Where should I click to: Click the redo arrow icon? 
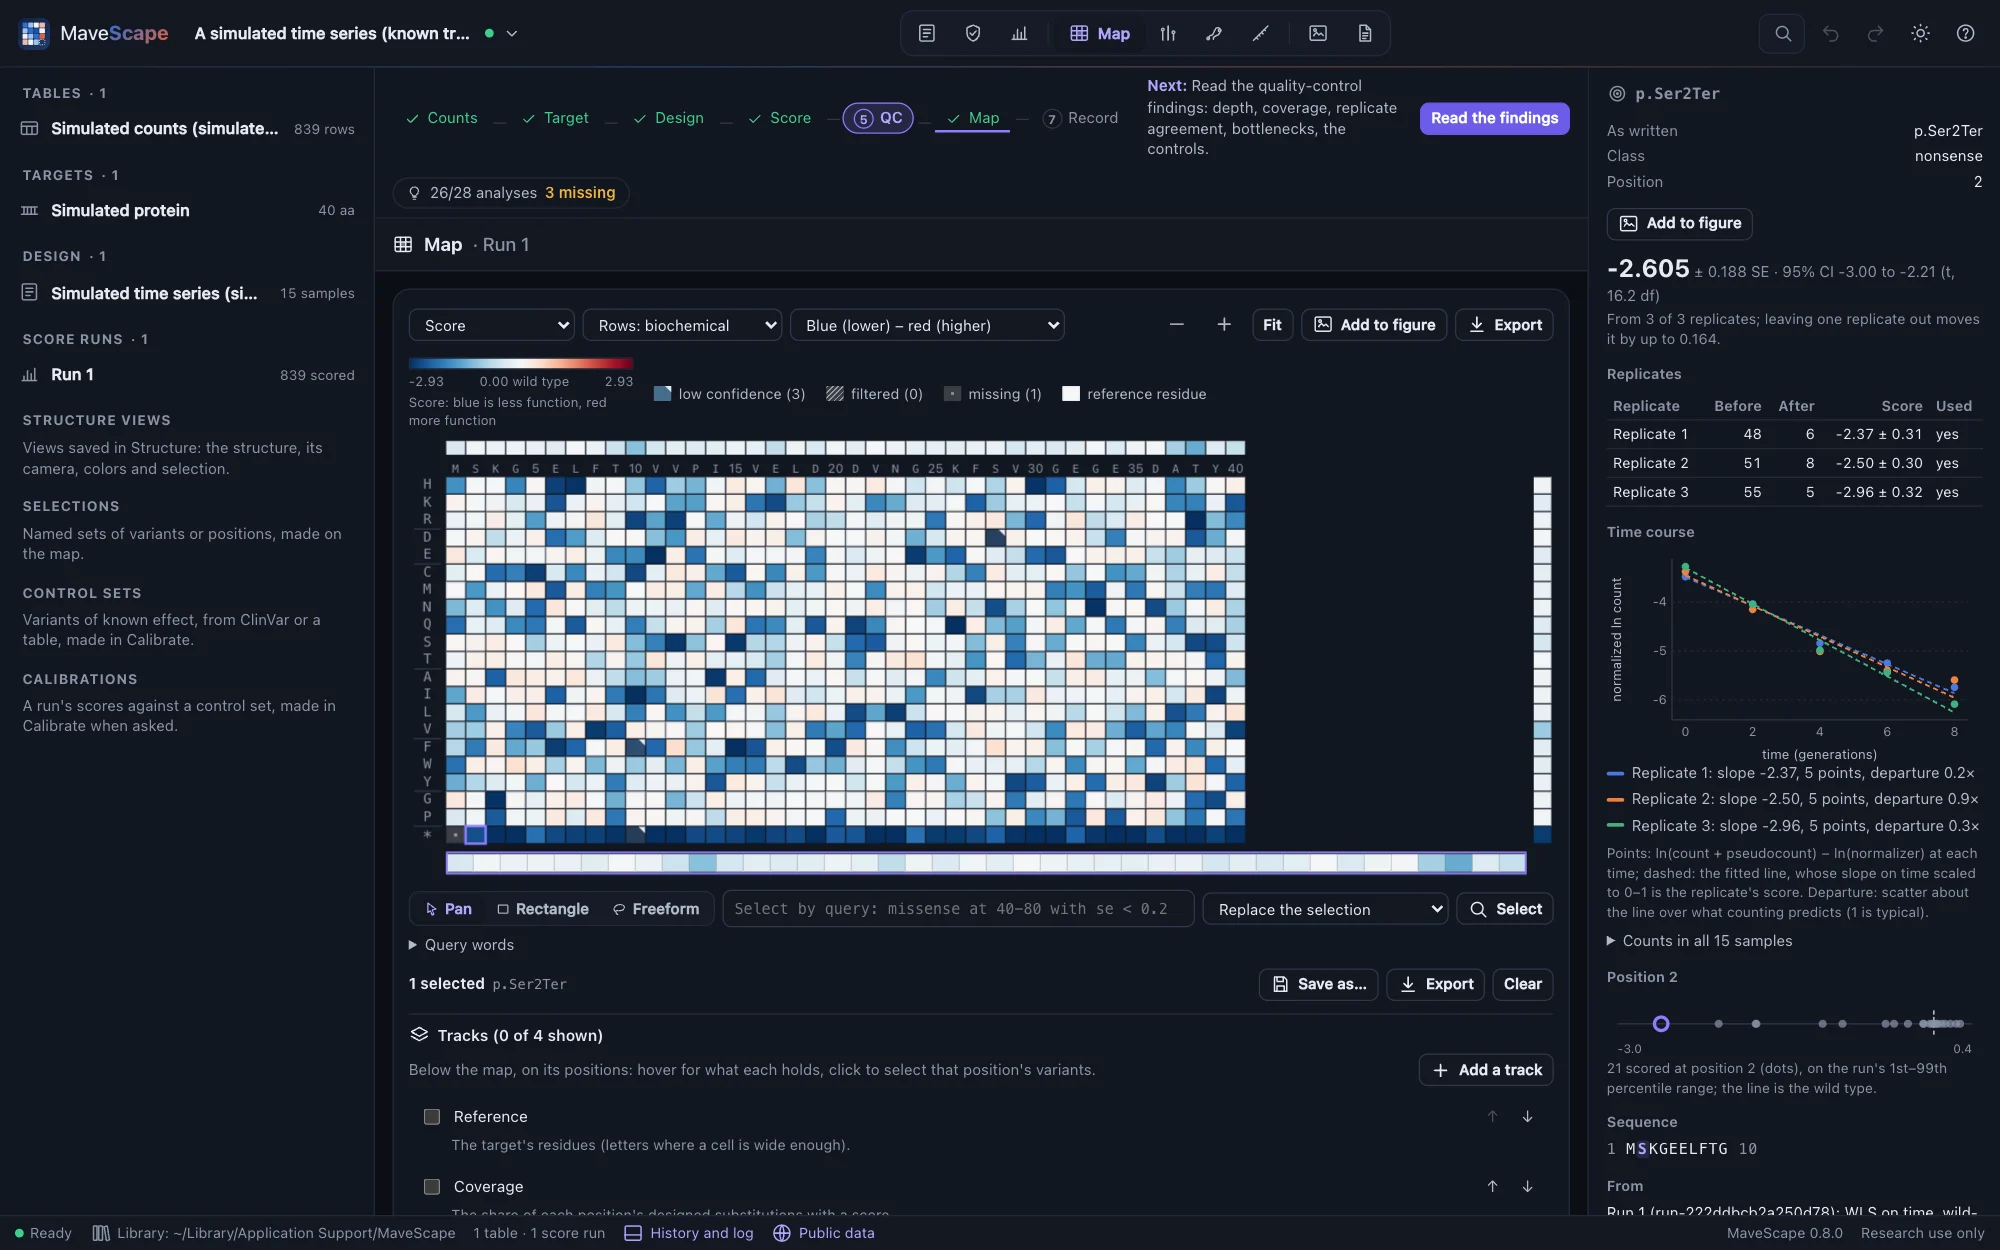tap(1875, 33)
